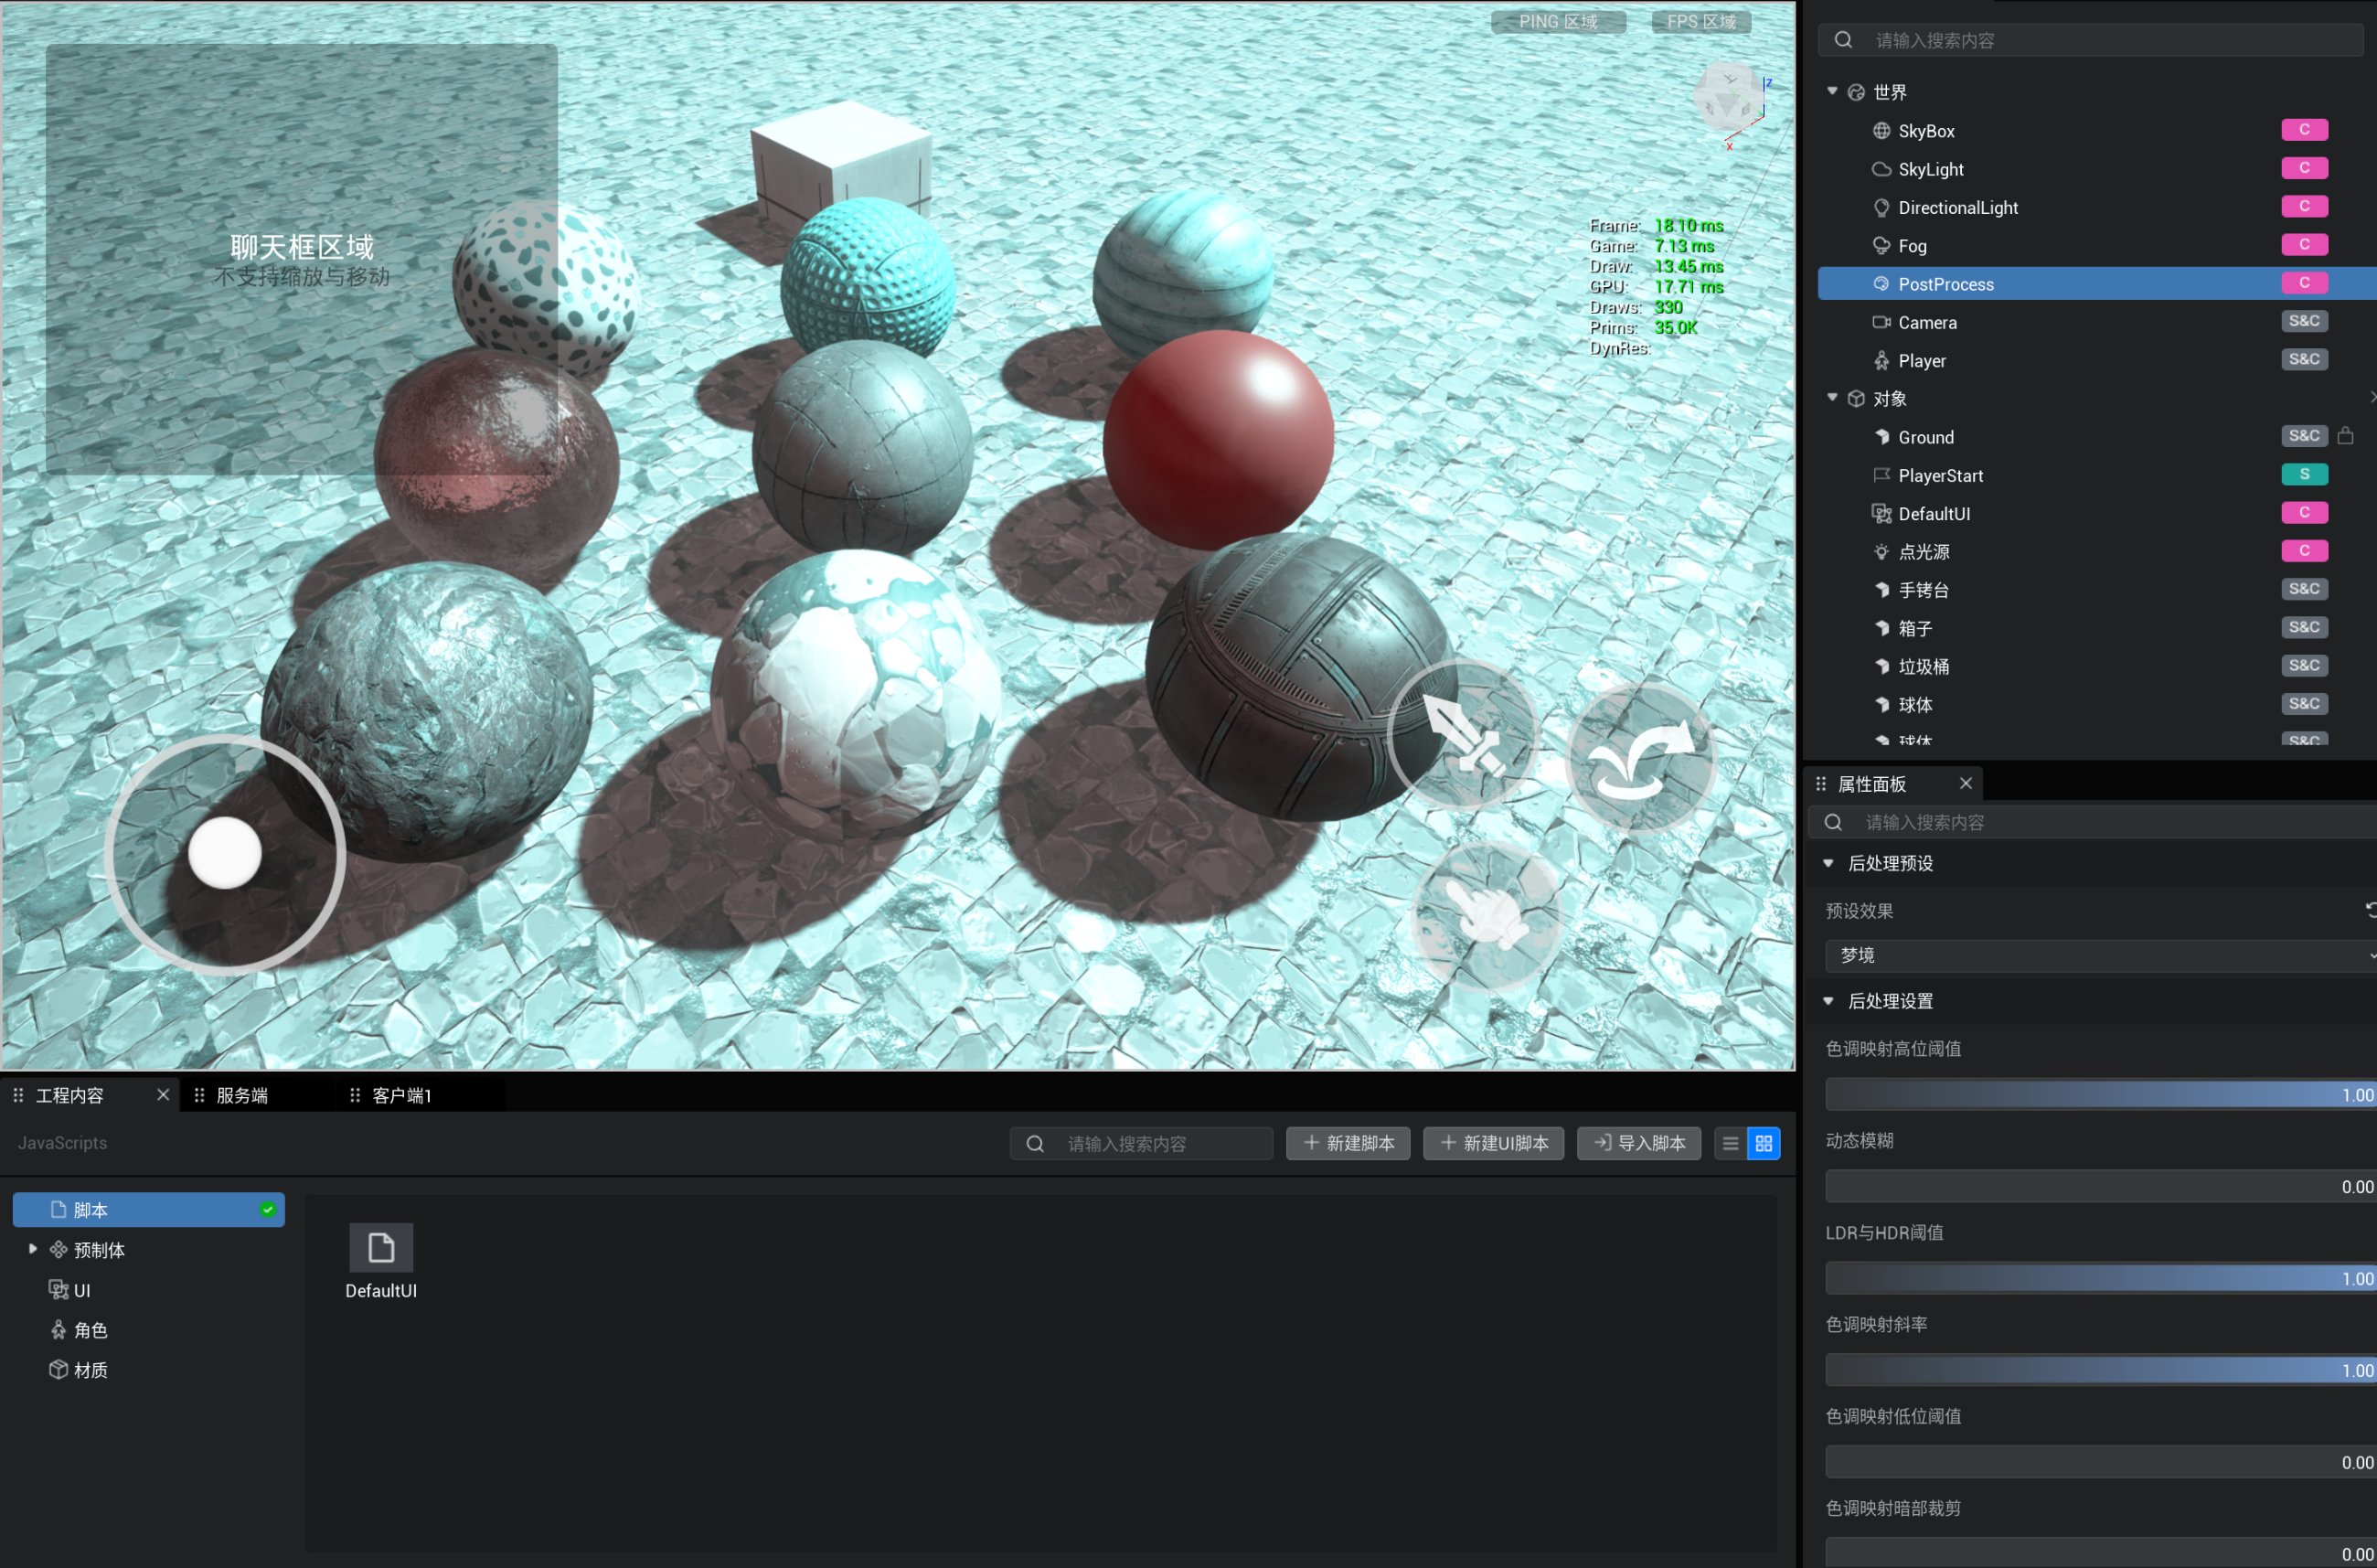Toggle the C tag on SkyBox
Viewport: 2377px width, 1568px height.
tap(2304, 130)
